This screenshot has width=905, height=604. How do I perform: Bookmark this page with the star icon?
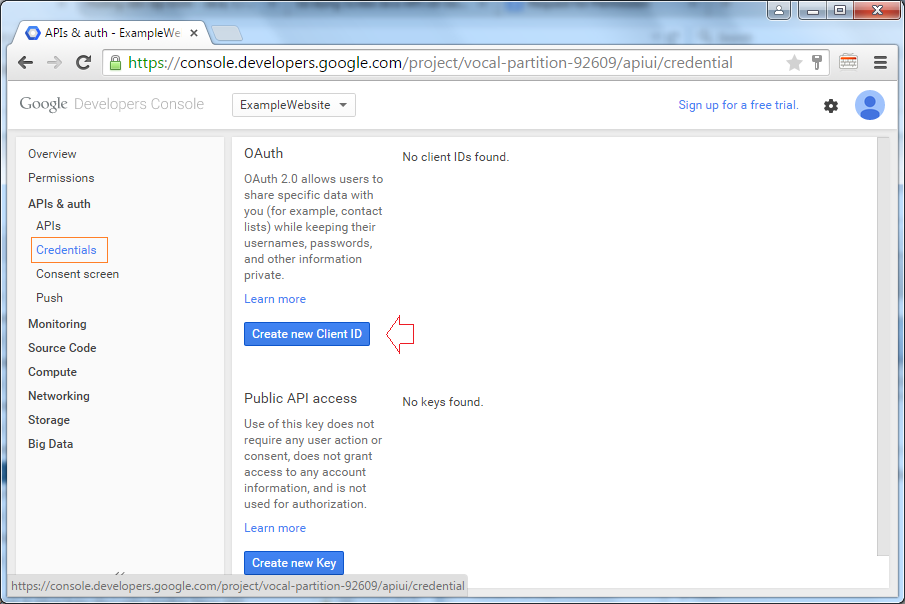point(794,62)
